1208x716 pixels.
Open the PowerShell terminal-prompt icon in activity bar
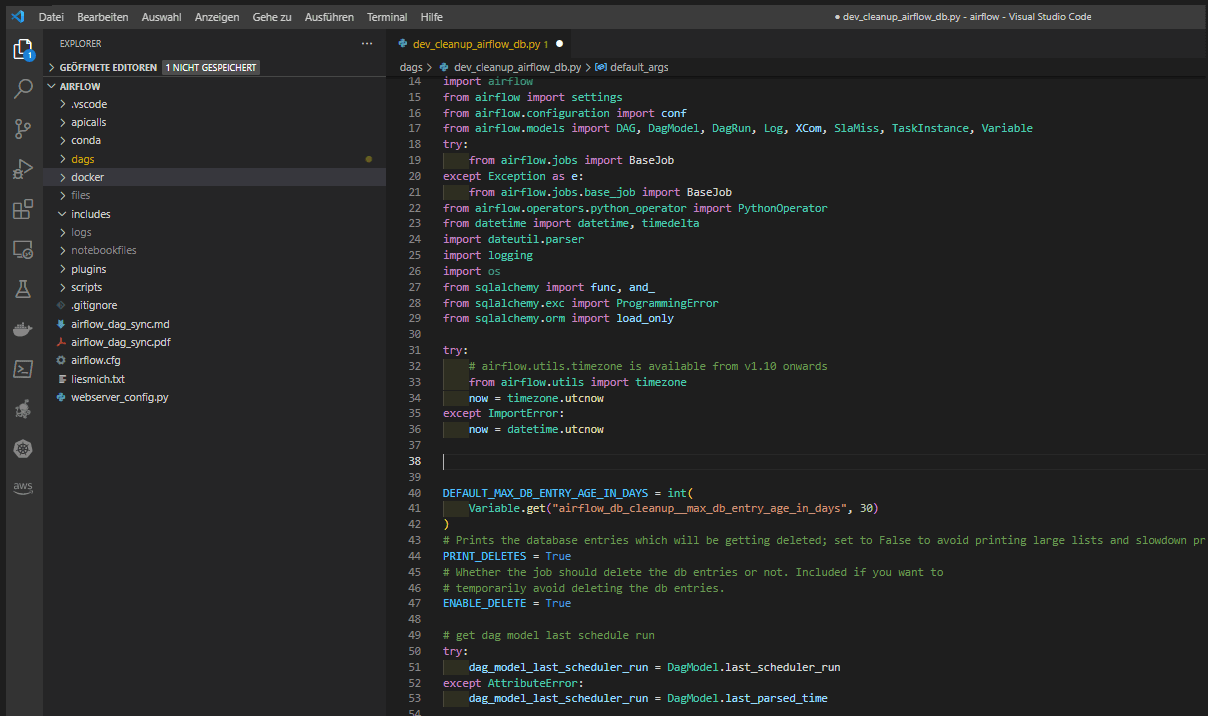click(22, 369)
